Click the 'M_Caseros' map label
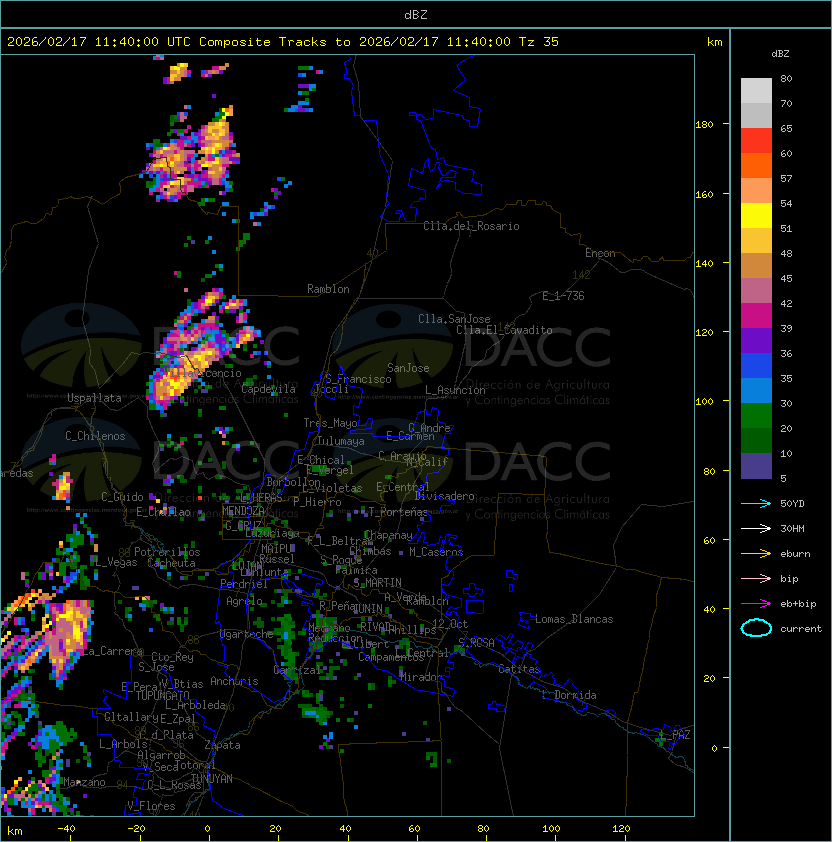Screen dimensions: 832x842 (436, 552)
